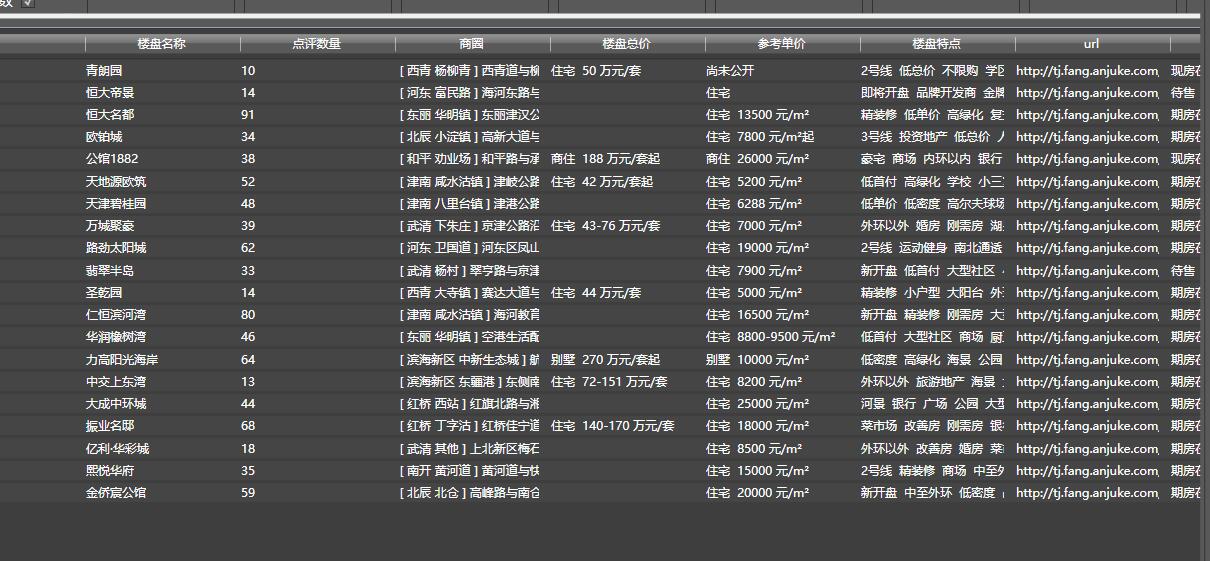Select the 路劲太阳城 name cell
The width and height of the screenshot is (1210, 561).
[116, 248]
